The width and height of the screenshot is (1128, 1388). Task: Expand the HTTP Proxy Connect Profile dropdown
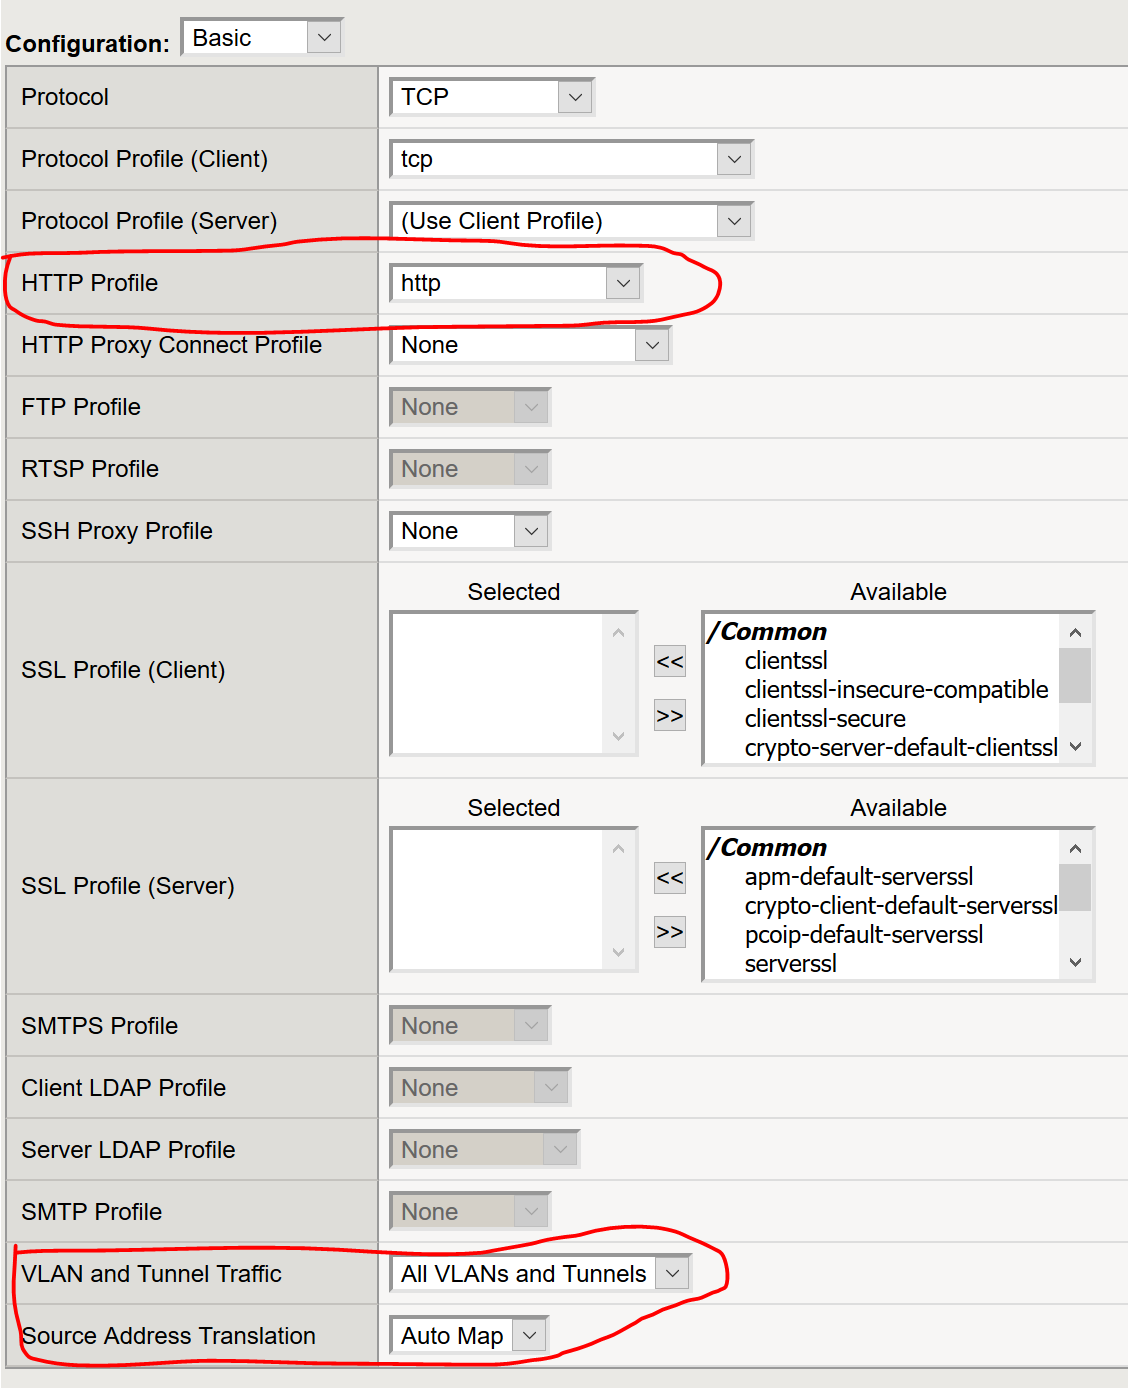[529, 345]
